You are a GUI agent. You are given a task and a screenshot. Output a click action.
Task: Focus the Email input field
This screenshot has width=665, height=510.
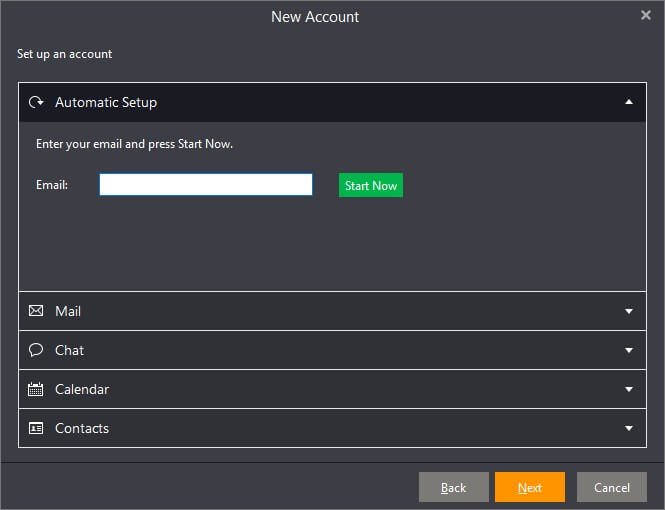[x=206, y=184]
